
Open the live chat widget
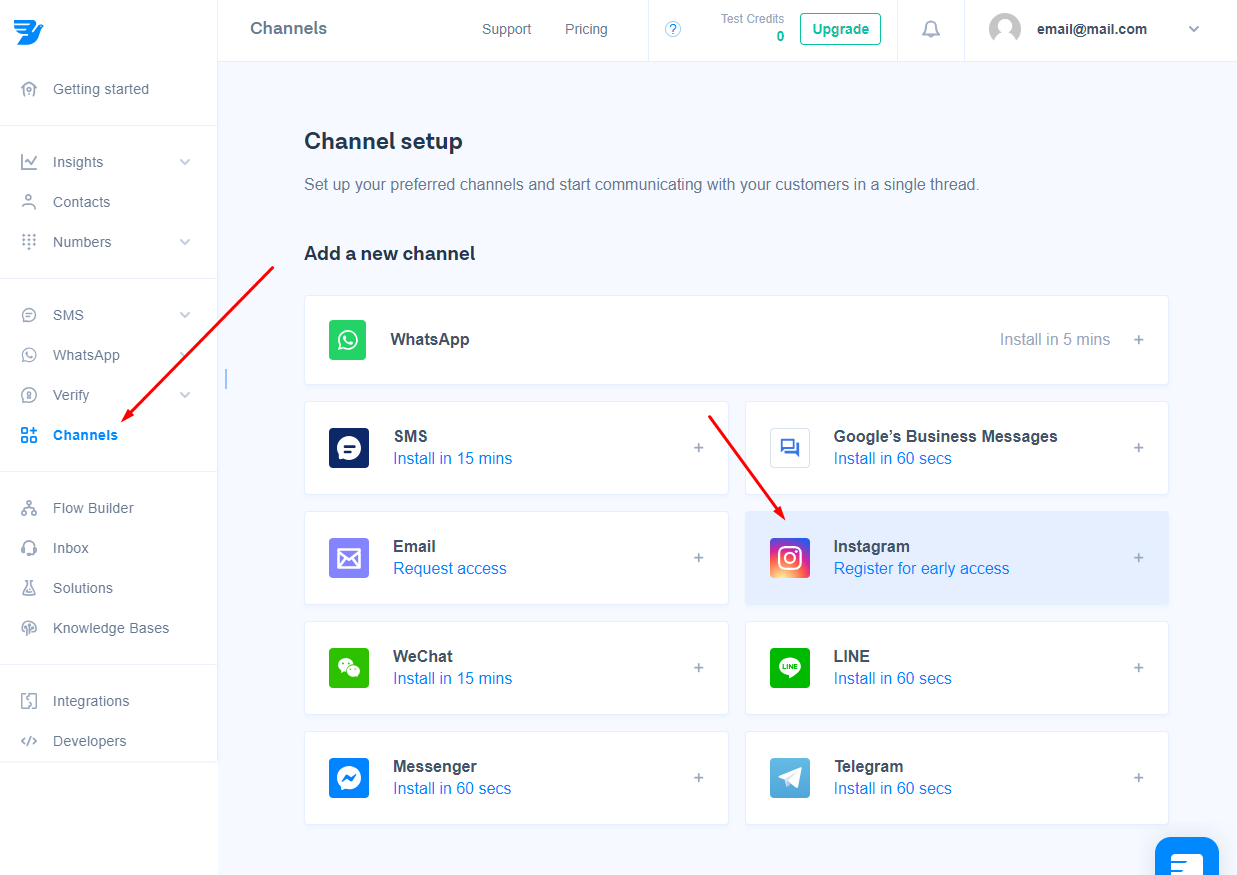coord(1187,857)
